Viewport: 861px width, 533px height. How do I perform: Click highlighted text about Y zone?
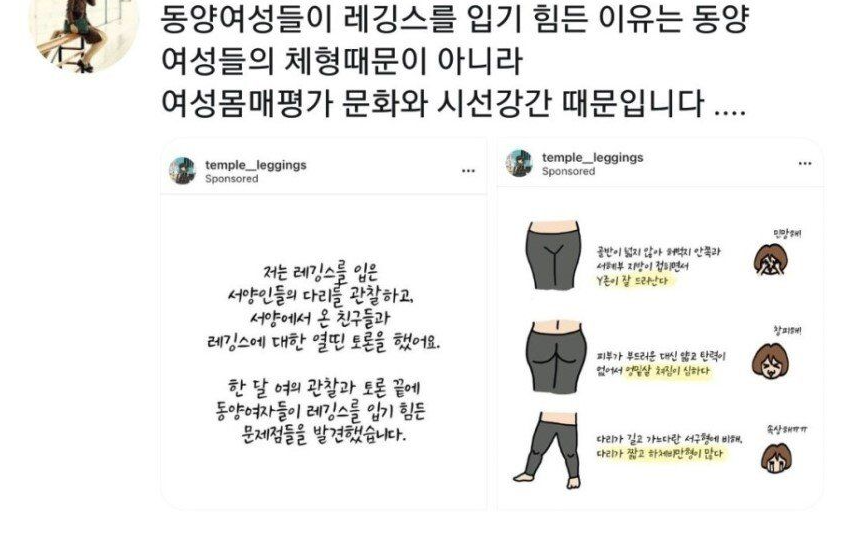(634, 280)
